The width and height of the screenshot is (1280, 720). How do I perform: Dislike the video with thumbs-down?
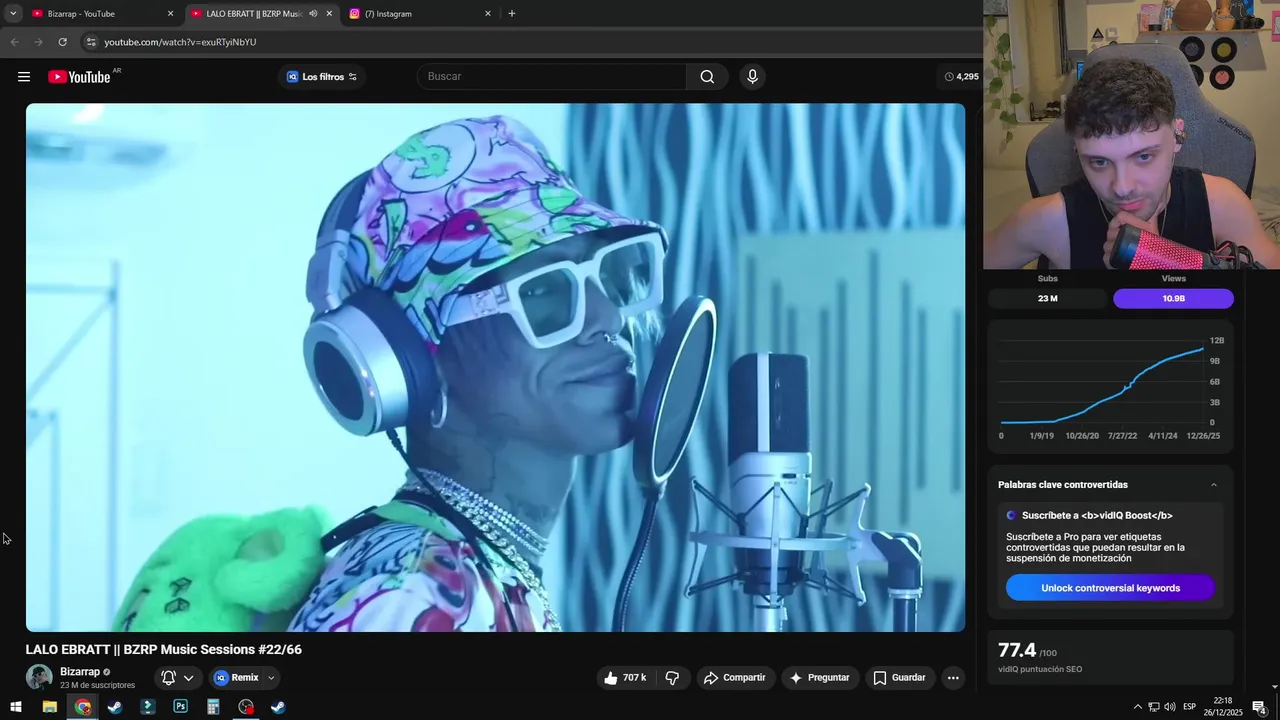click(x=672, y=678)
